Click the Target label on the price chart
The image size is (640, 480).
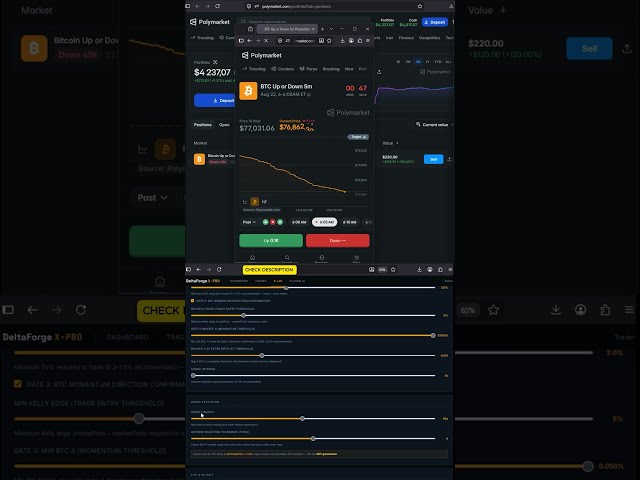click(358, 137)
